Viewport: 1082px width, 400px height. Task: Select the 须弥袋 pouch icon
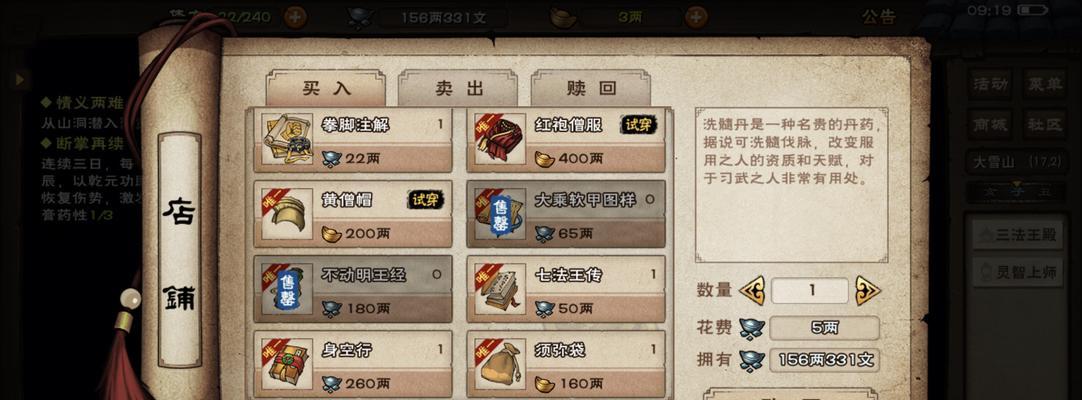point(500,363)
